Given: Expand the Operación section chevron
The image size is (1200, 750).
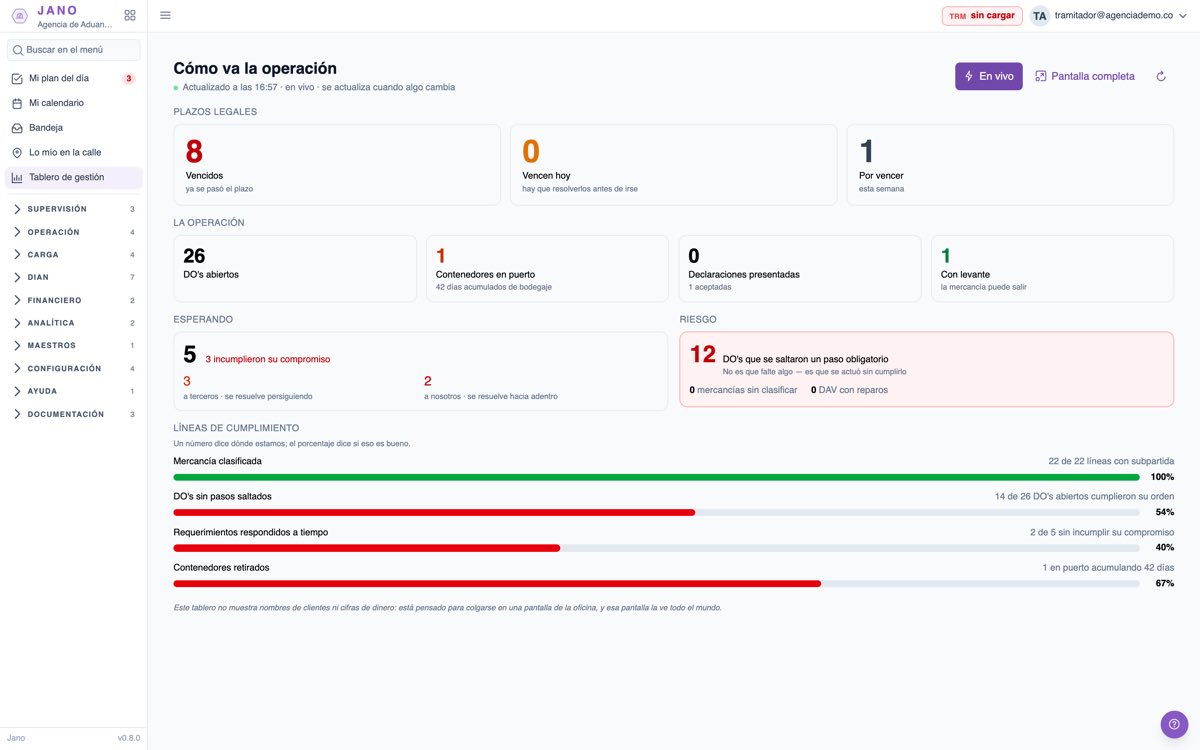Looking at the screenshot, I should pos(17,232).
